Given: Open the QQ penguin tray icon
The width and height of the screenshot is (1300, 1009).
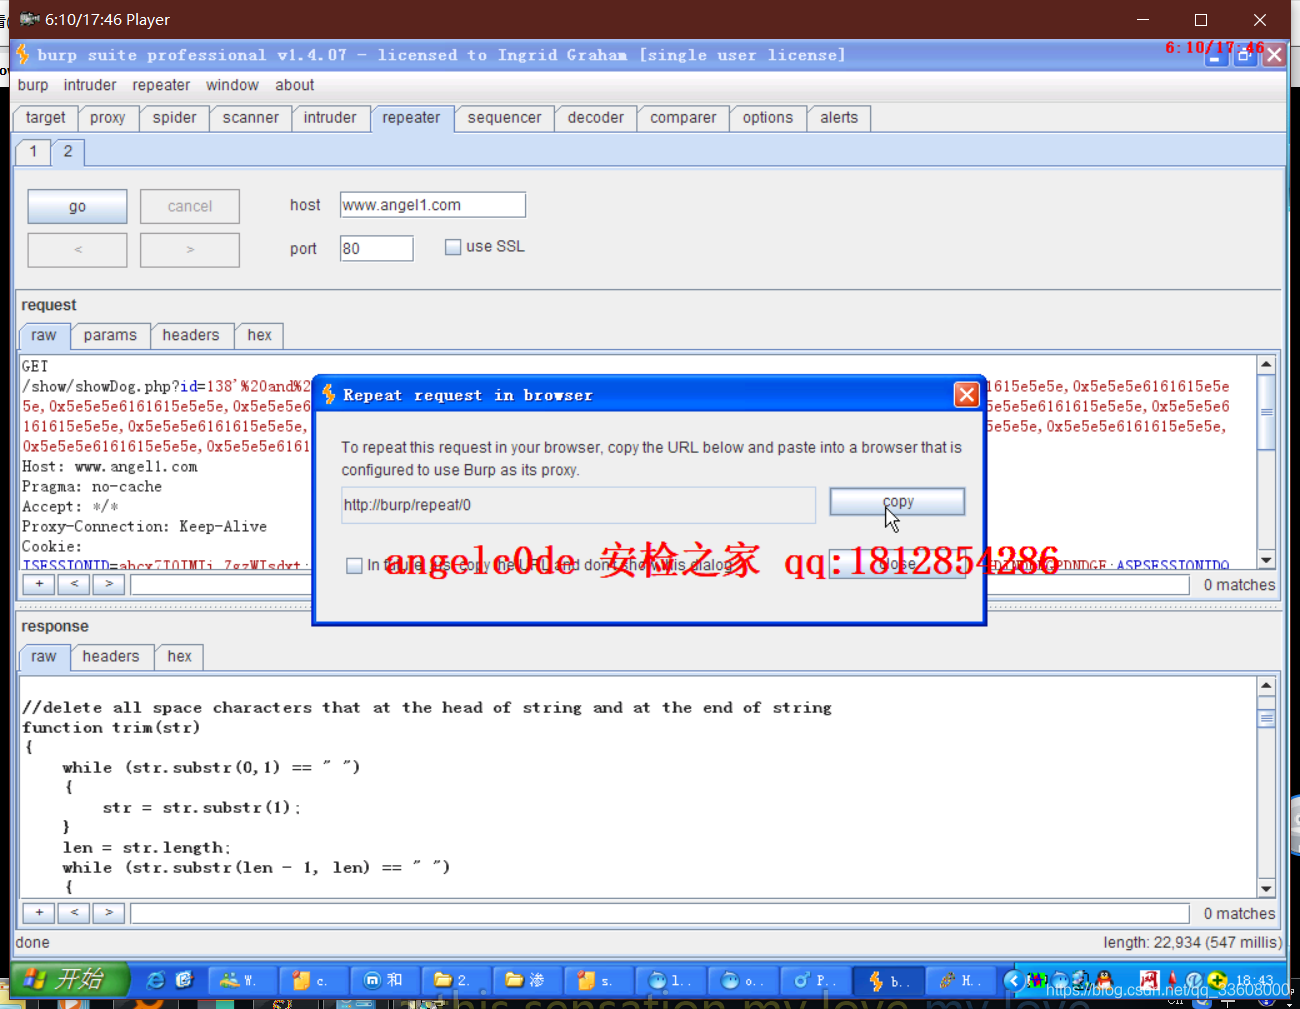Looking at the screenshot, I should pyautogui.click(x=1104, y=980).
